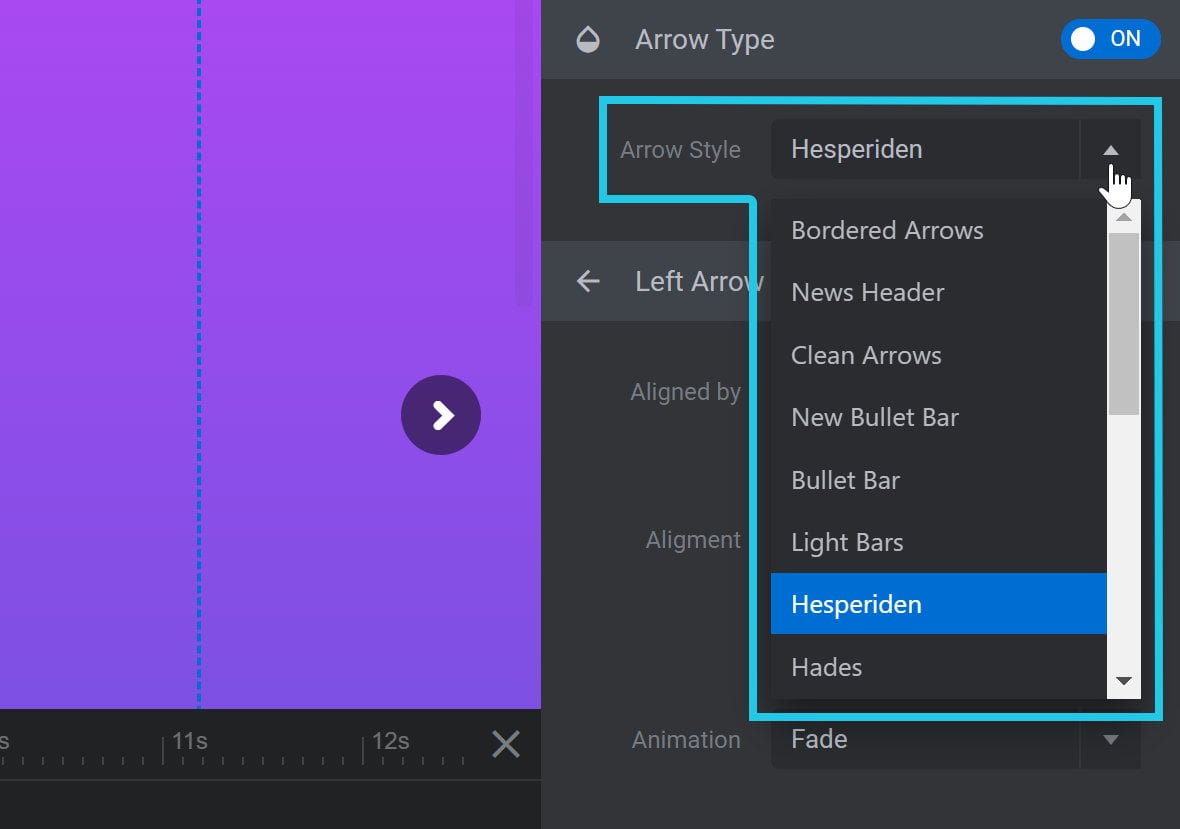The image size is (1180, 829).
Task: Toggle the Arrow Type ON switch
Action: tap(1110, 39)
